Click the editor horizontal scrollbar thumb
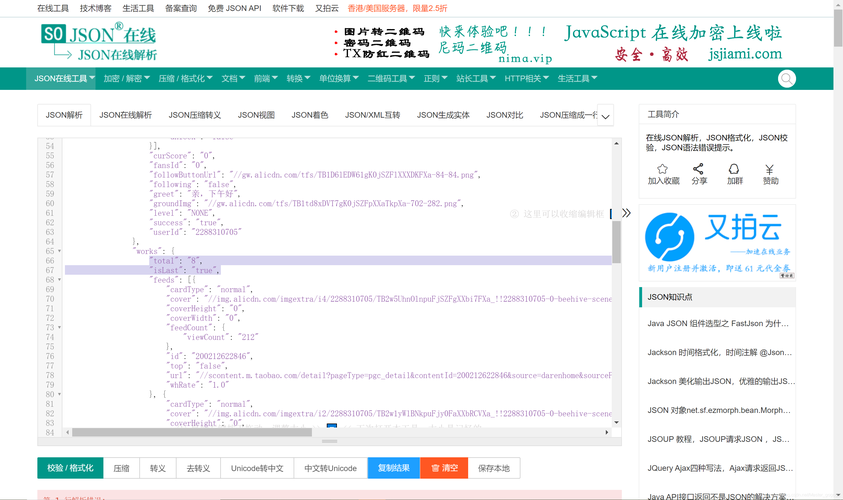The width and height of the screenshot is (843, 500). coord(192,432)
